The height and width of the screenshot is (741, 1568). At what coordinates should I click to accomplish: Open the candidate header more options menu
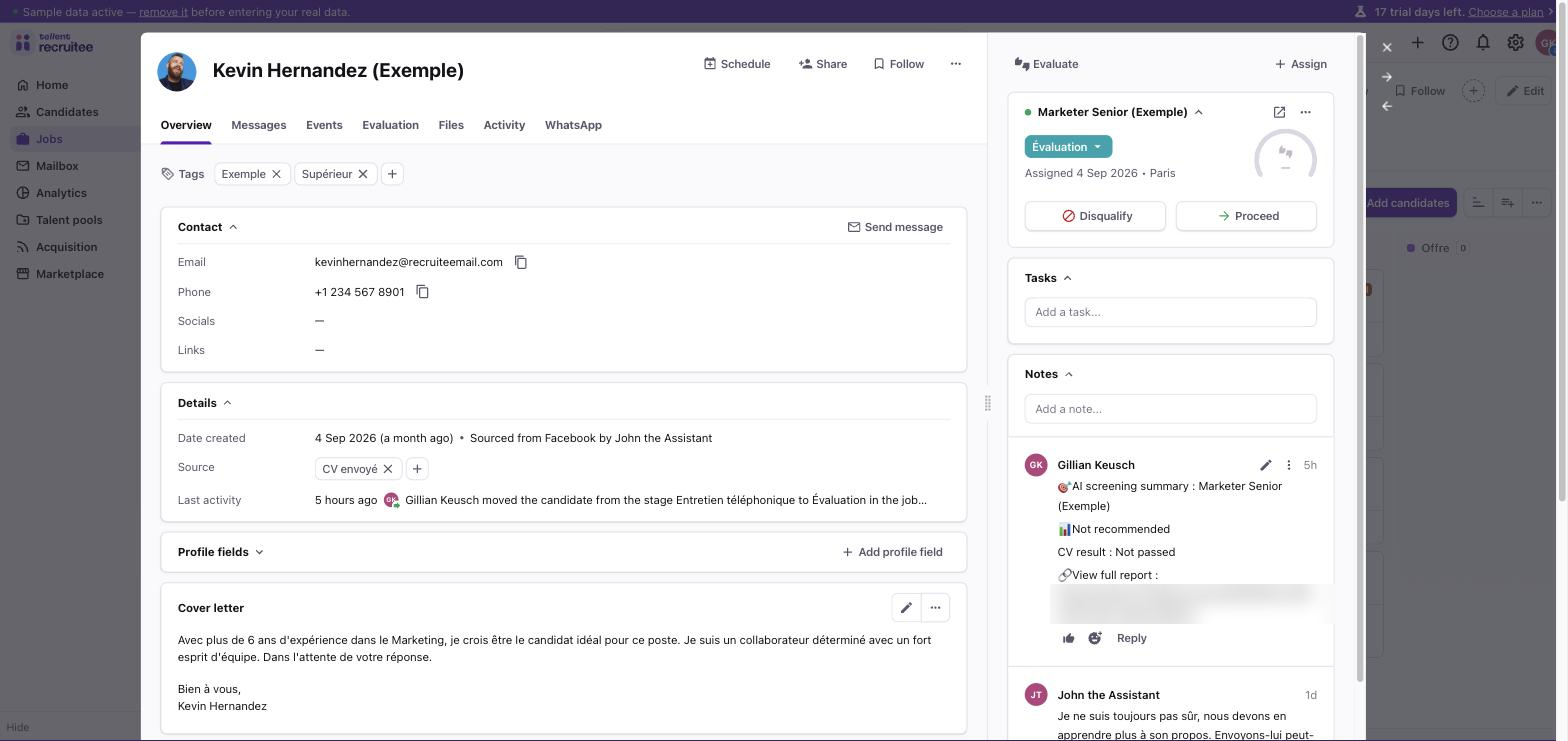pos(956,64)
